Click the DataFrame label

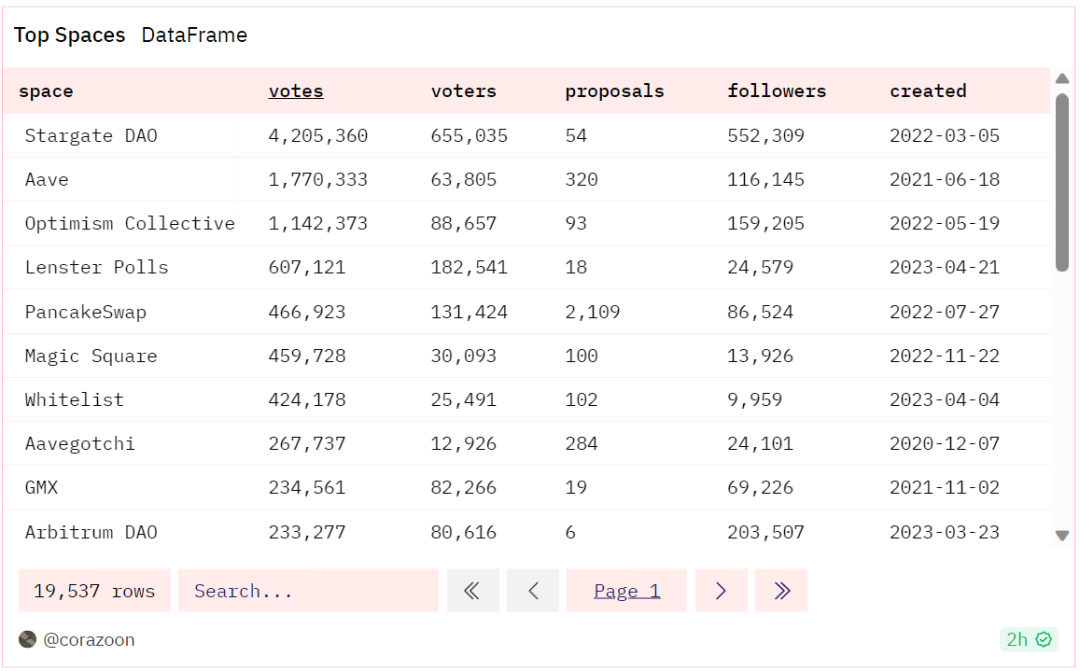(x=194, y=35)
